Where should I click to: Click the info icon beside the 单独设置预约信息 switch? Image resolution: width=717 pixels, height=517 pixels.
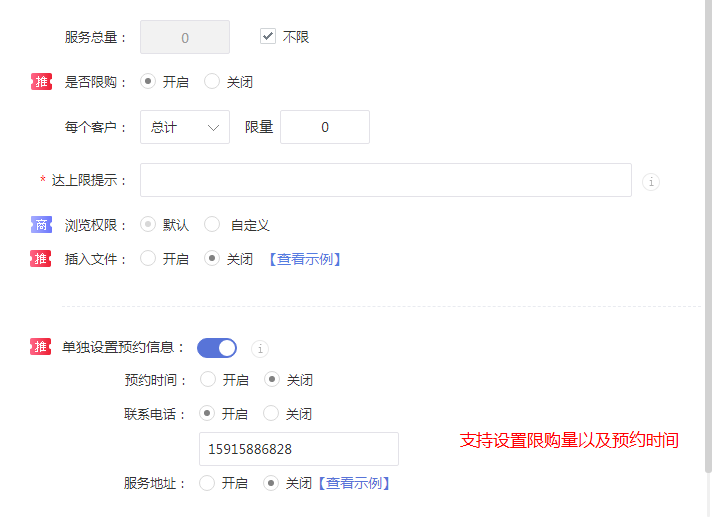coord(260,349)
